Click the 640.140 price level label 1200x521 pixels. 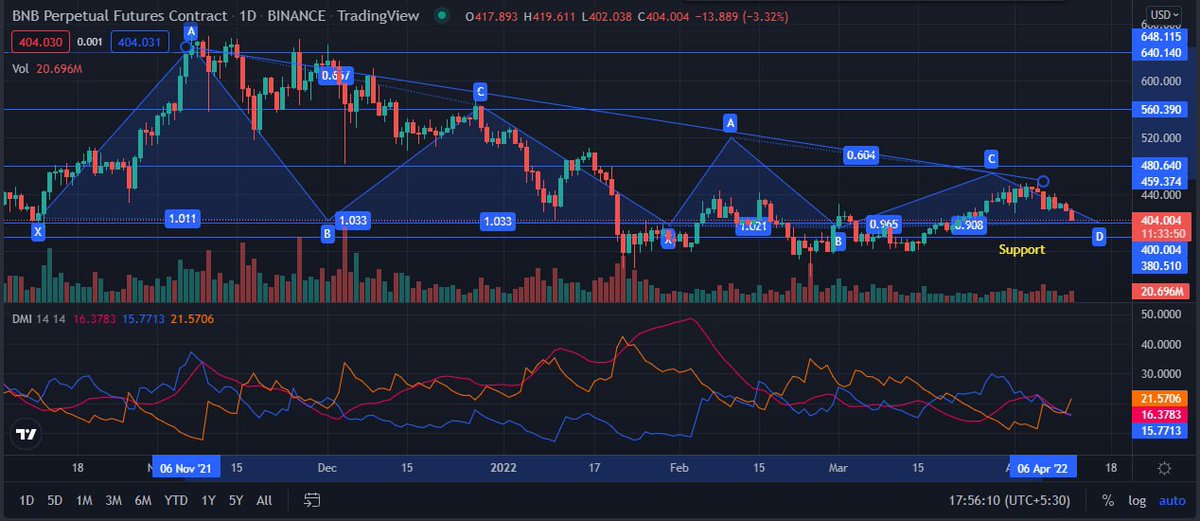click(x=1161, y=52)
